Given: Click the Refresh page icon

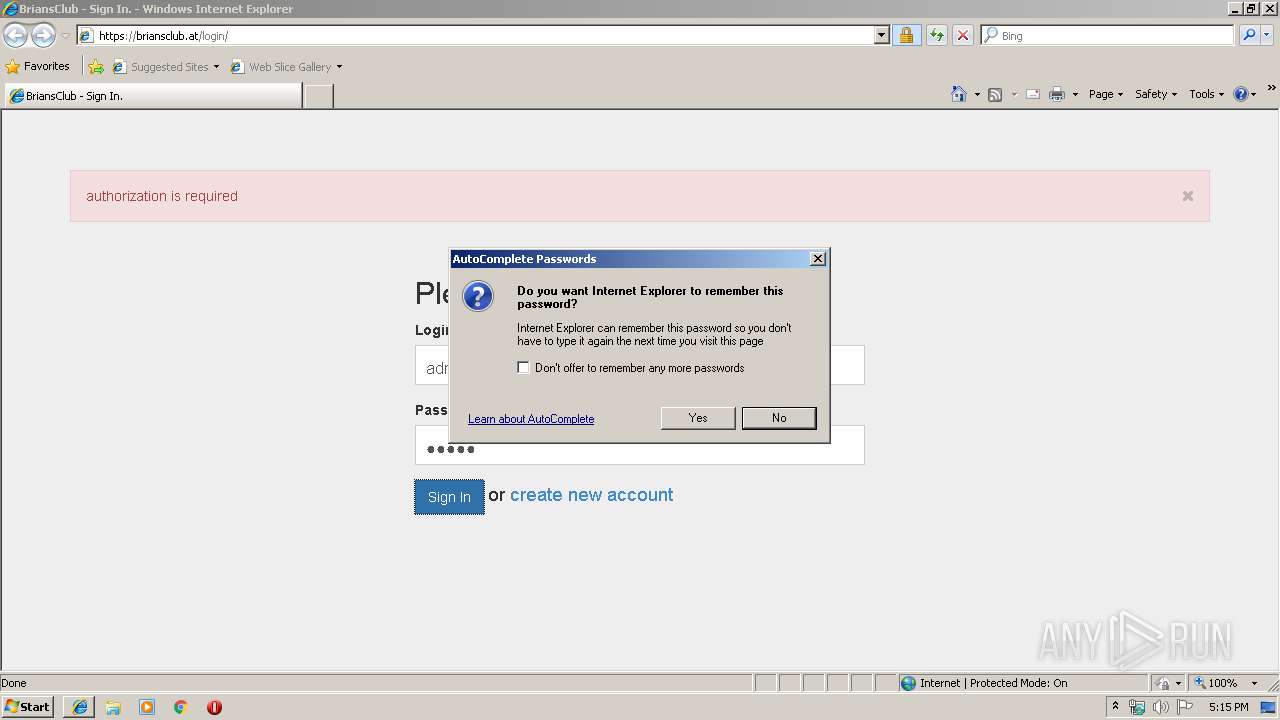Looking at the screenshot, I should coord(937,36).
